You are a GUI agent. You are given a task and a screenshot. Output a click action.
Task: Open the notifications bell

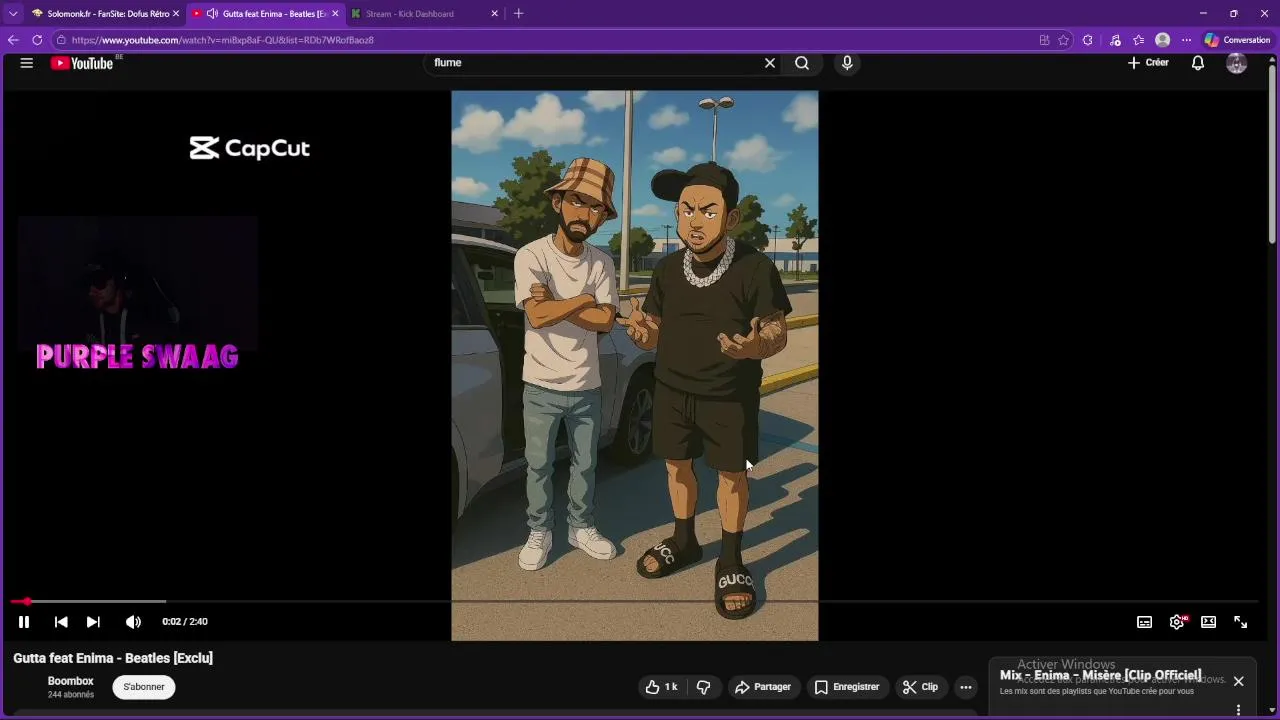(x=1198, y=63)
